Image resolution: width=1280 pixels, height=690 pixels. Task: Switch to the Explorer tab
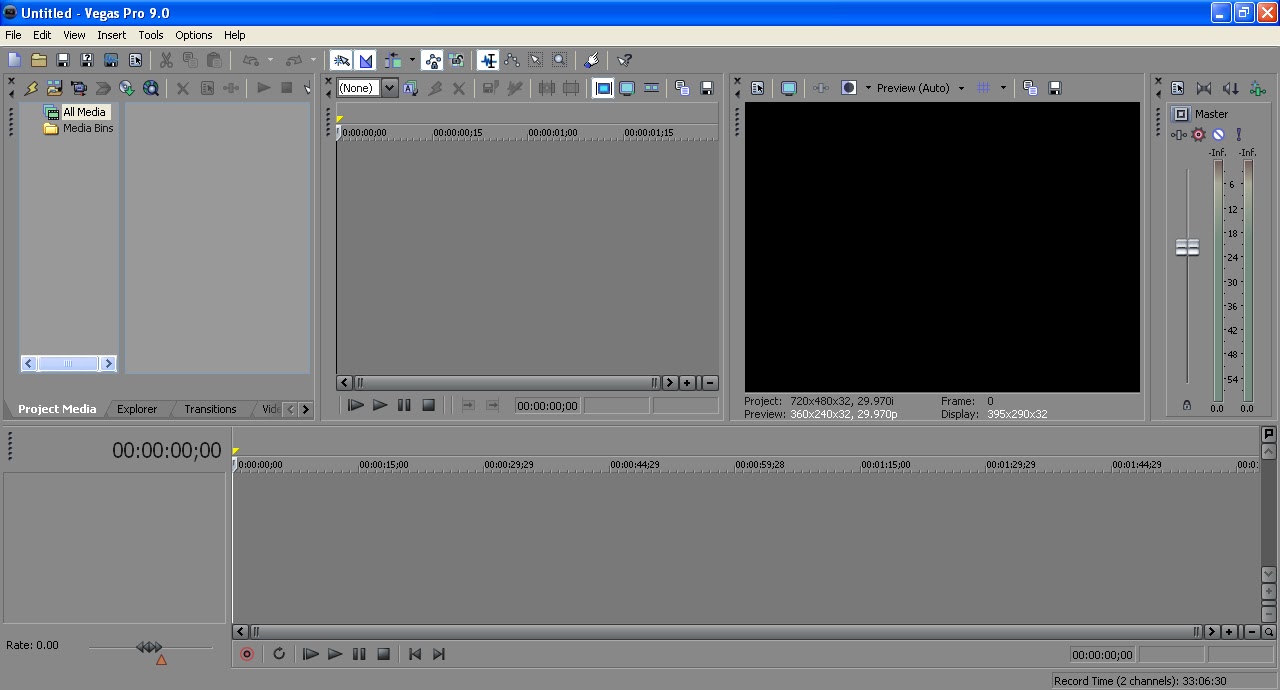(137, 409)
